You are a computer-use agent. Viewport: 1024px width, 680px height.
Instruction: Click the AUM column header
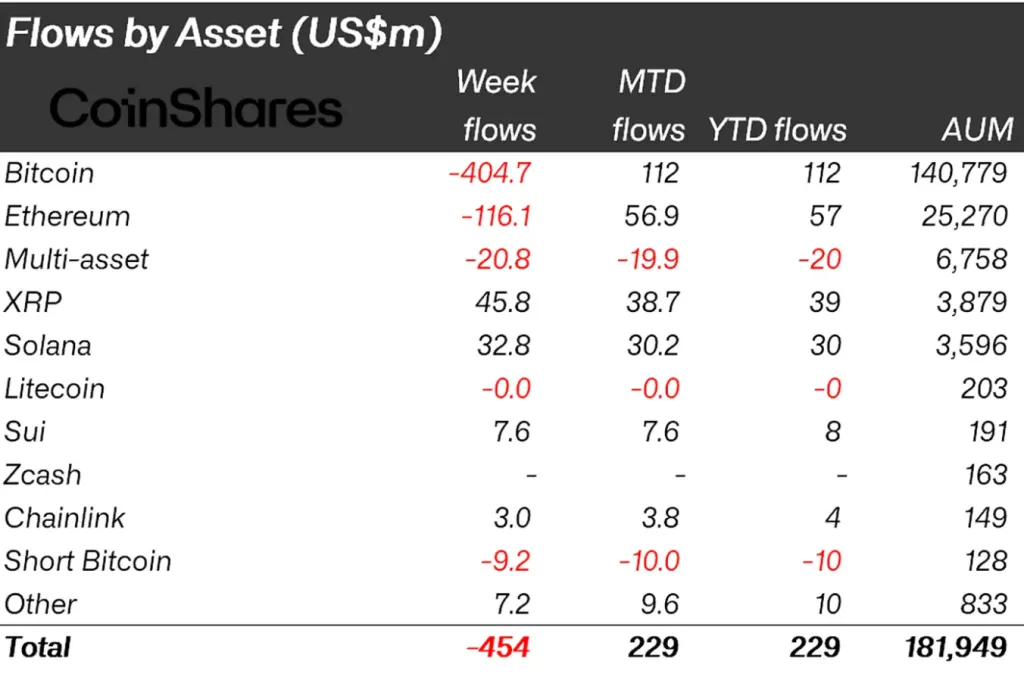(975, 130)
